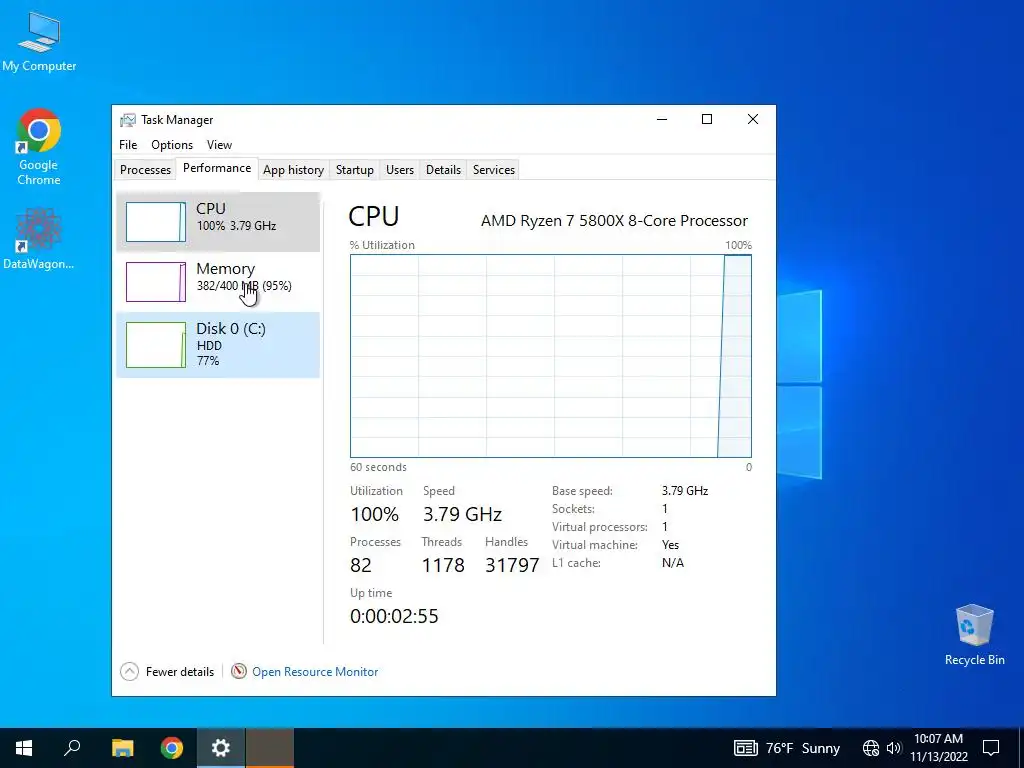
Task: Open Google Chrome desktop shortcut
Action: (x=39, y=147)
